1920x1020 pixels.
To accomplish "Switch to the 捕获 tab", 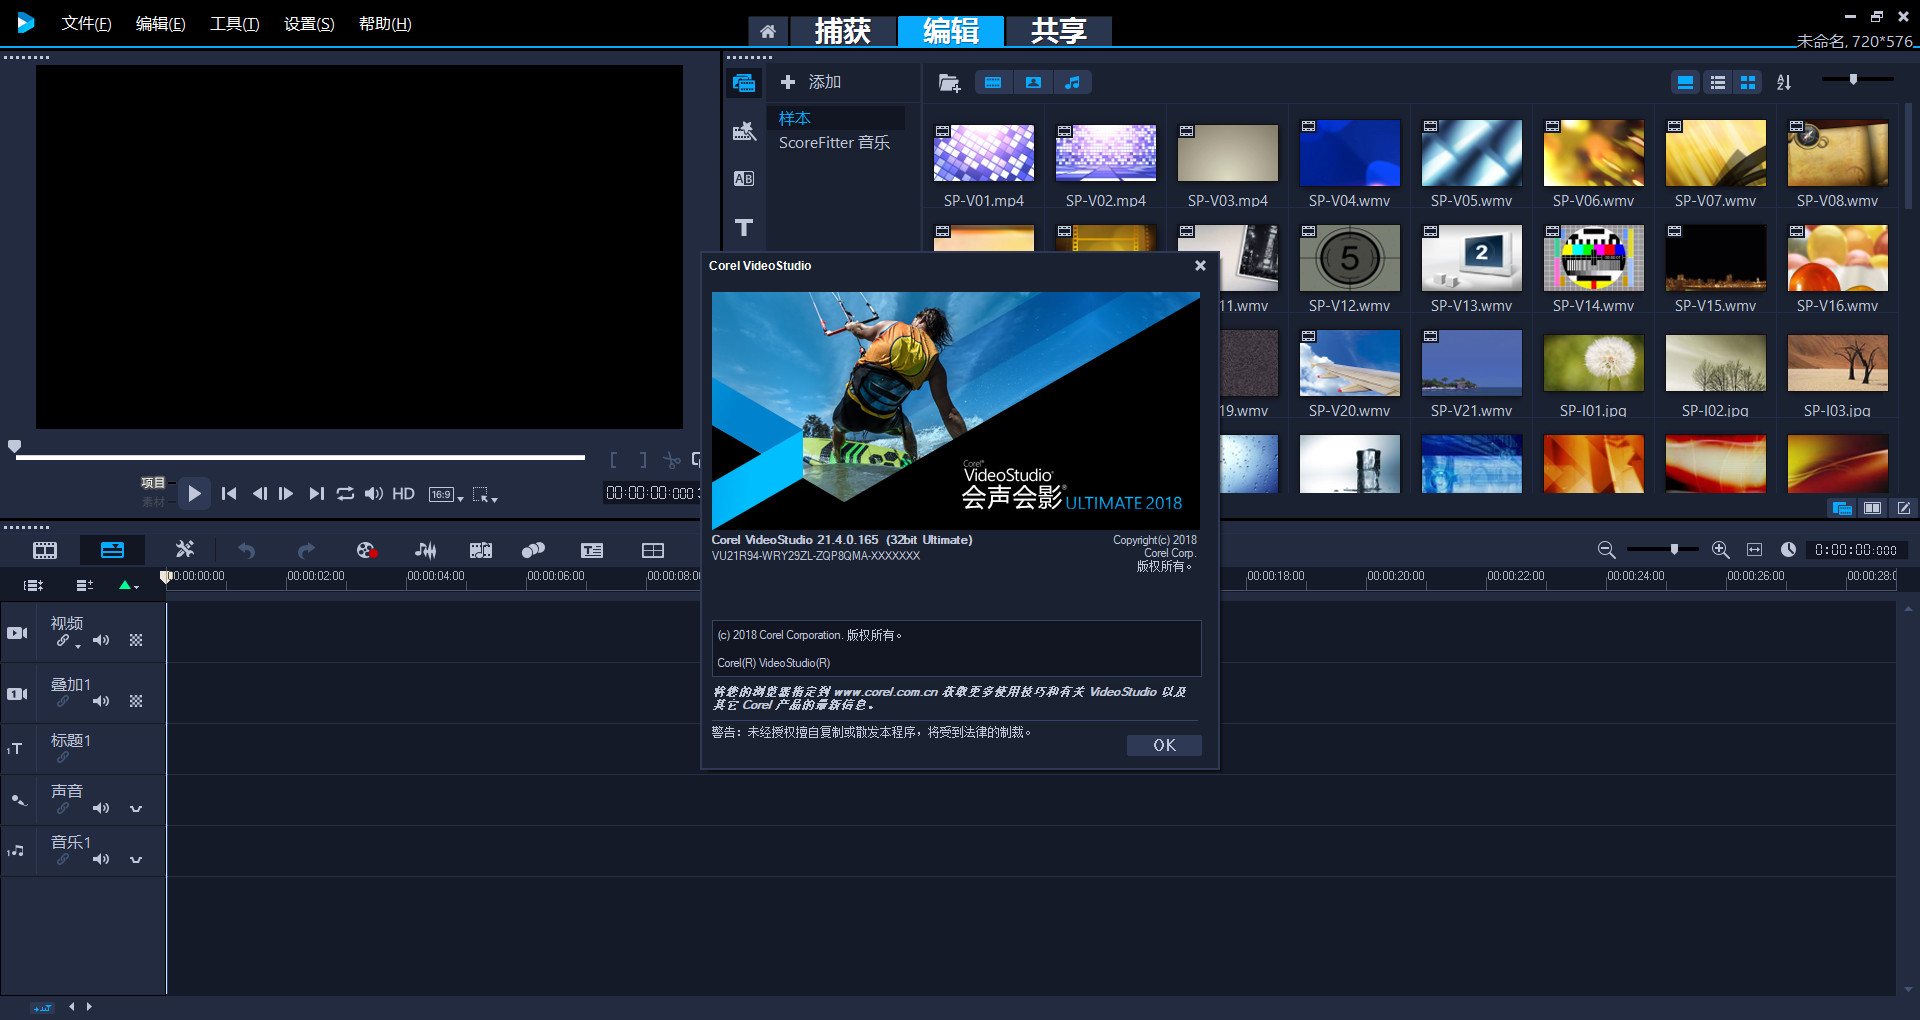I will click(842, 31).
